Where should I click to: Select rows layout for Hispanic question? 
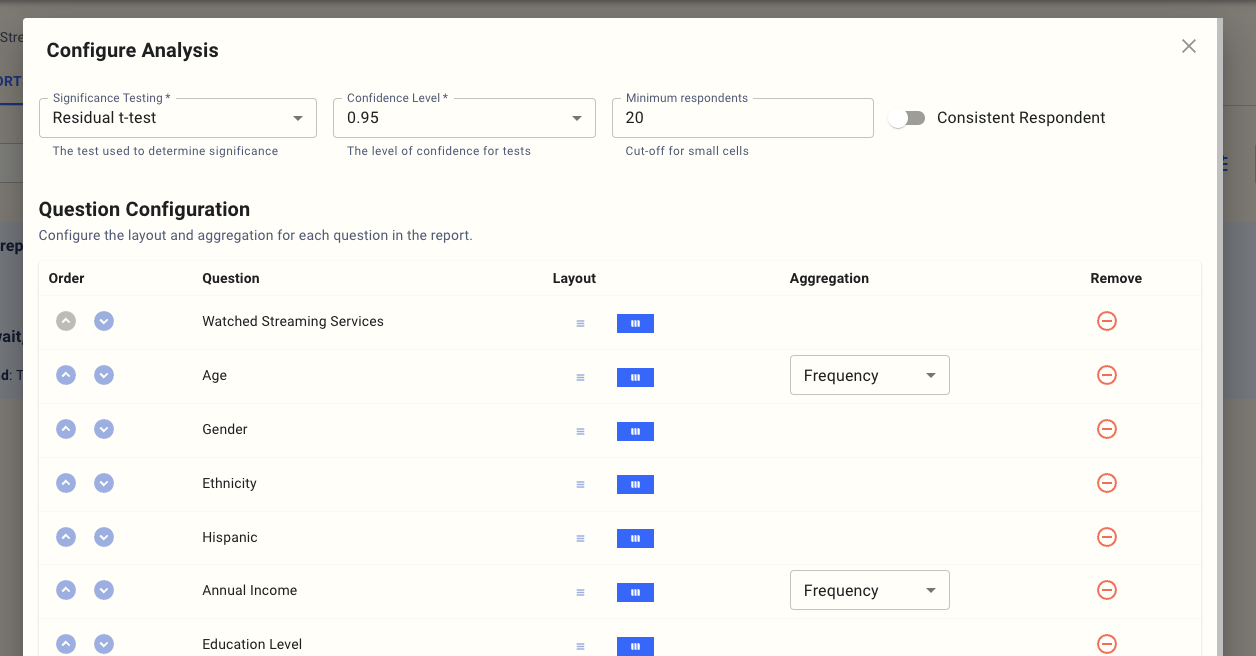[x=580, y=539]
